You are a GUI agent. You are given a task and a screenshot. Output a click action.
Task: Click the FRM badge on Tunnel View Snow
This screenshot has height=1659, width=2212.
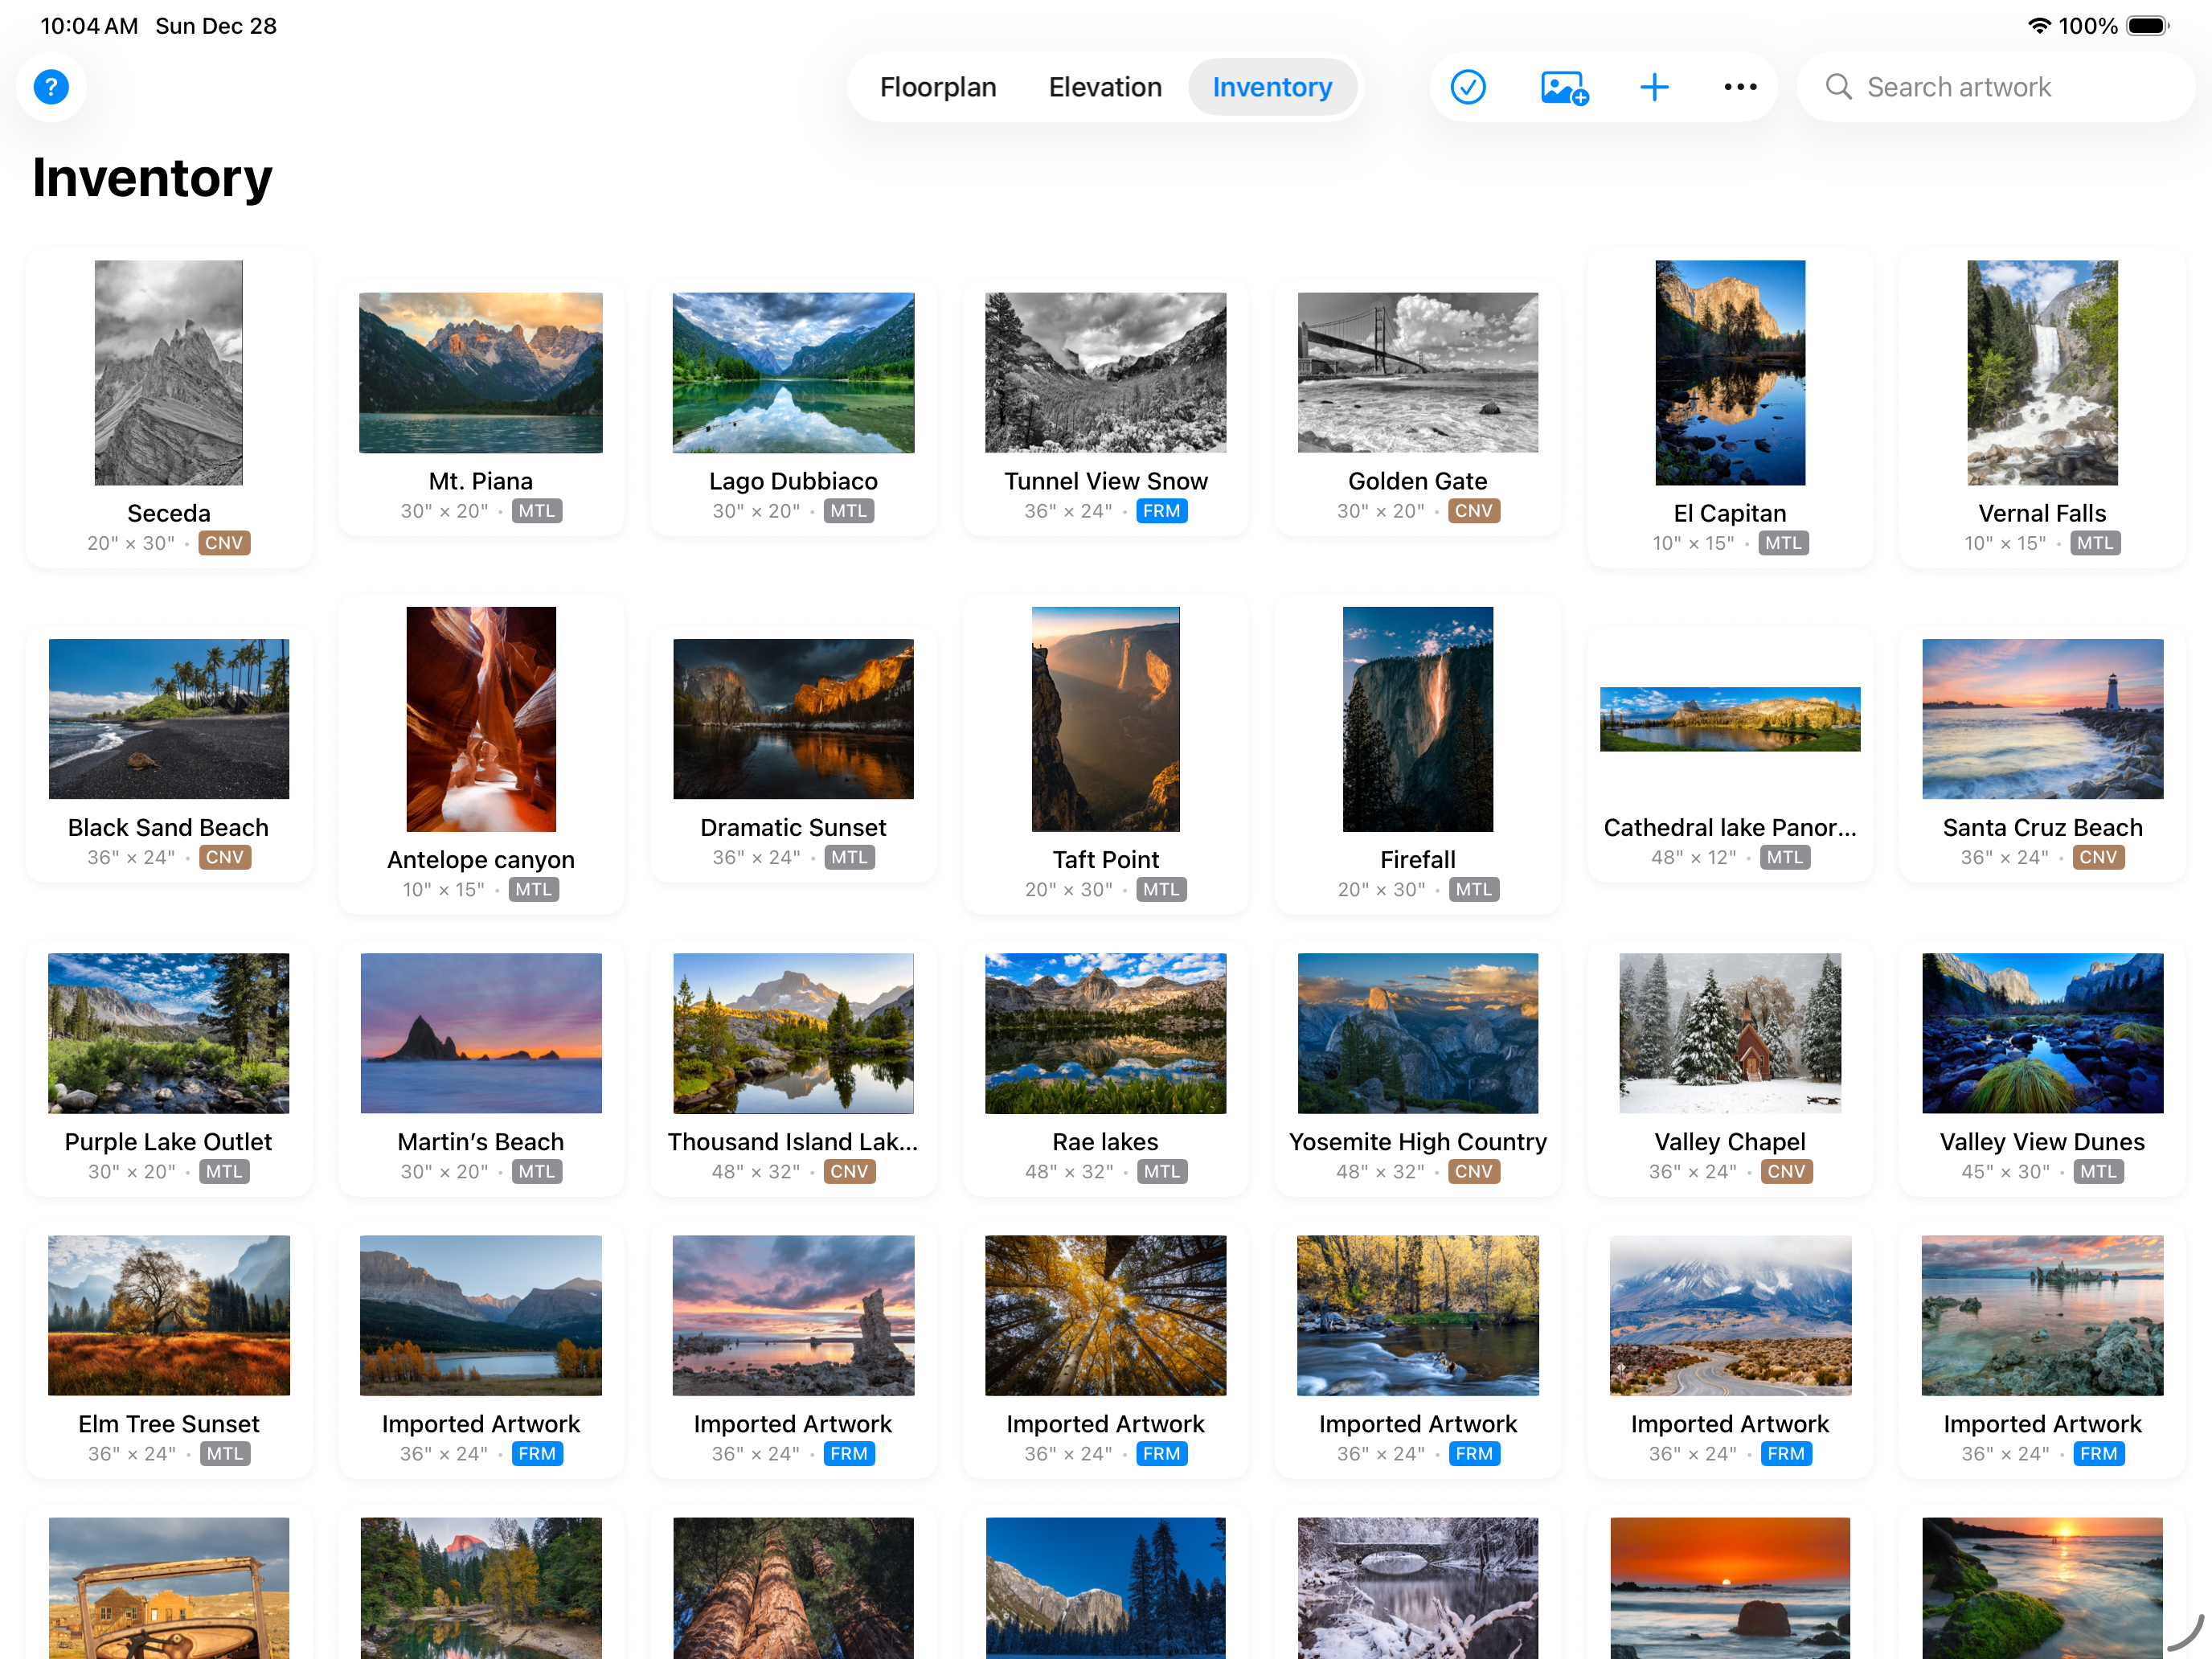point(1161,511)
